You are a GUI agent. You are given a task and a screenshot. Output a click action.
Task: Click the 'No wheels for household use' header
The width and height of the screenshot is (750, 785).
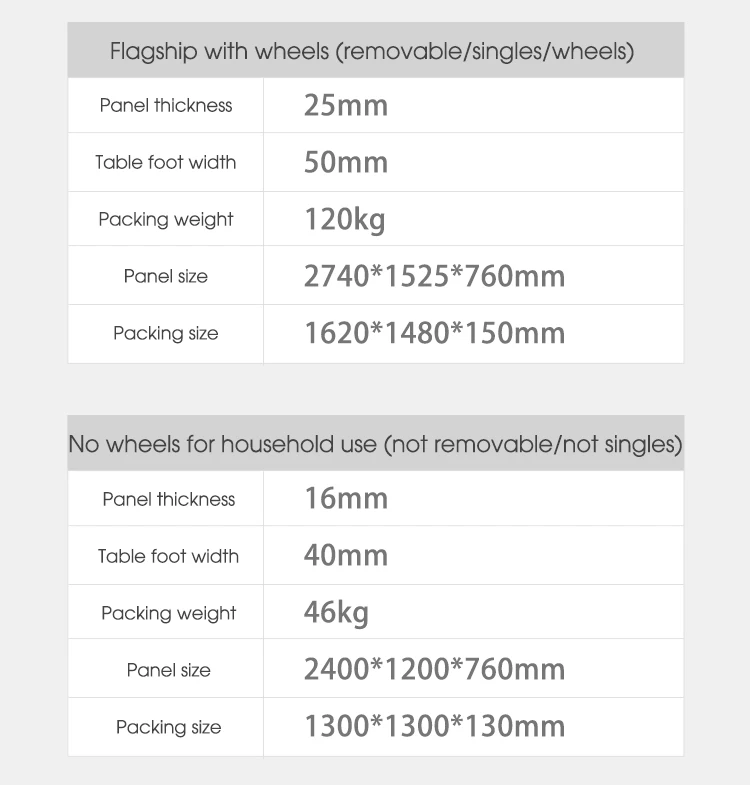375,444
